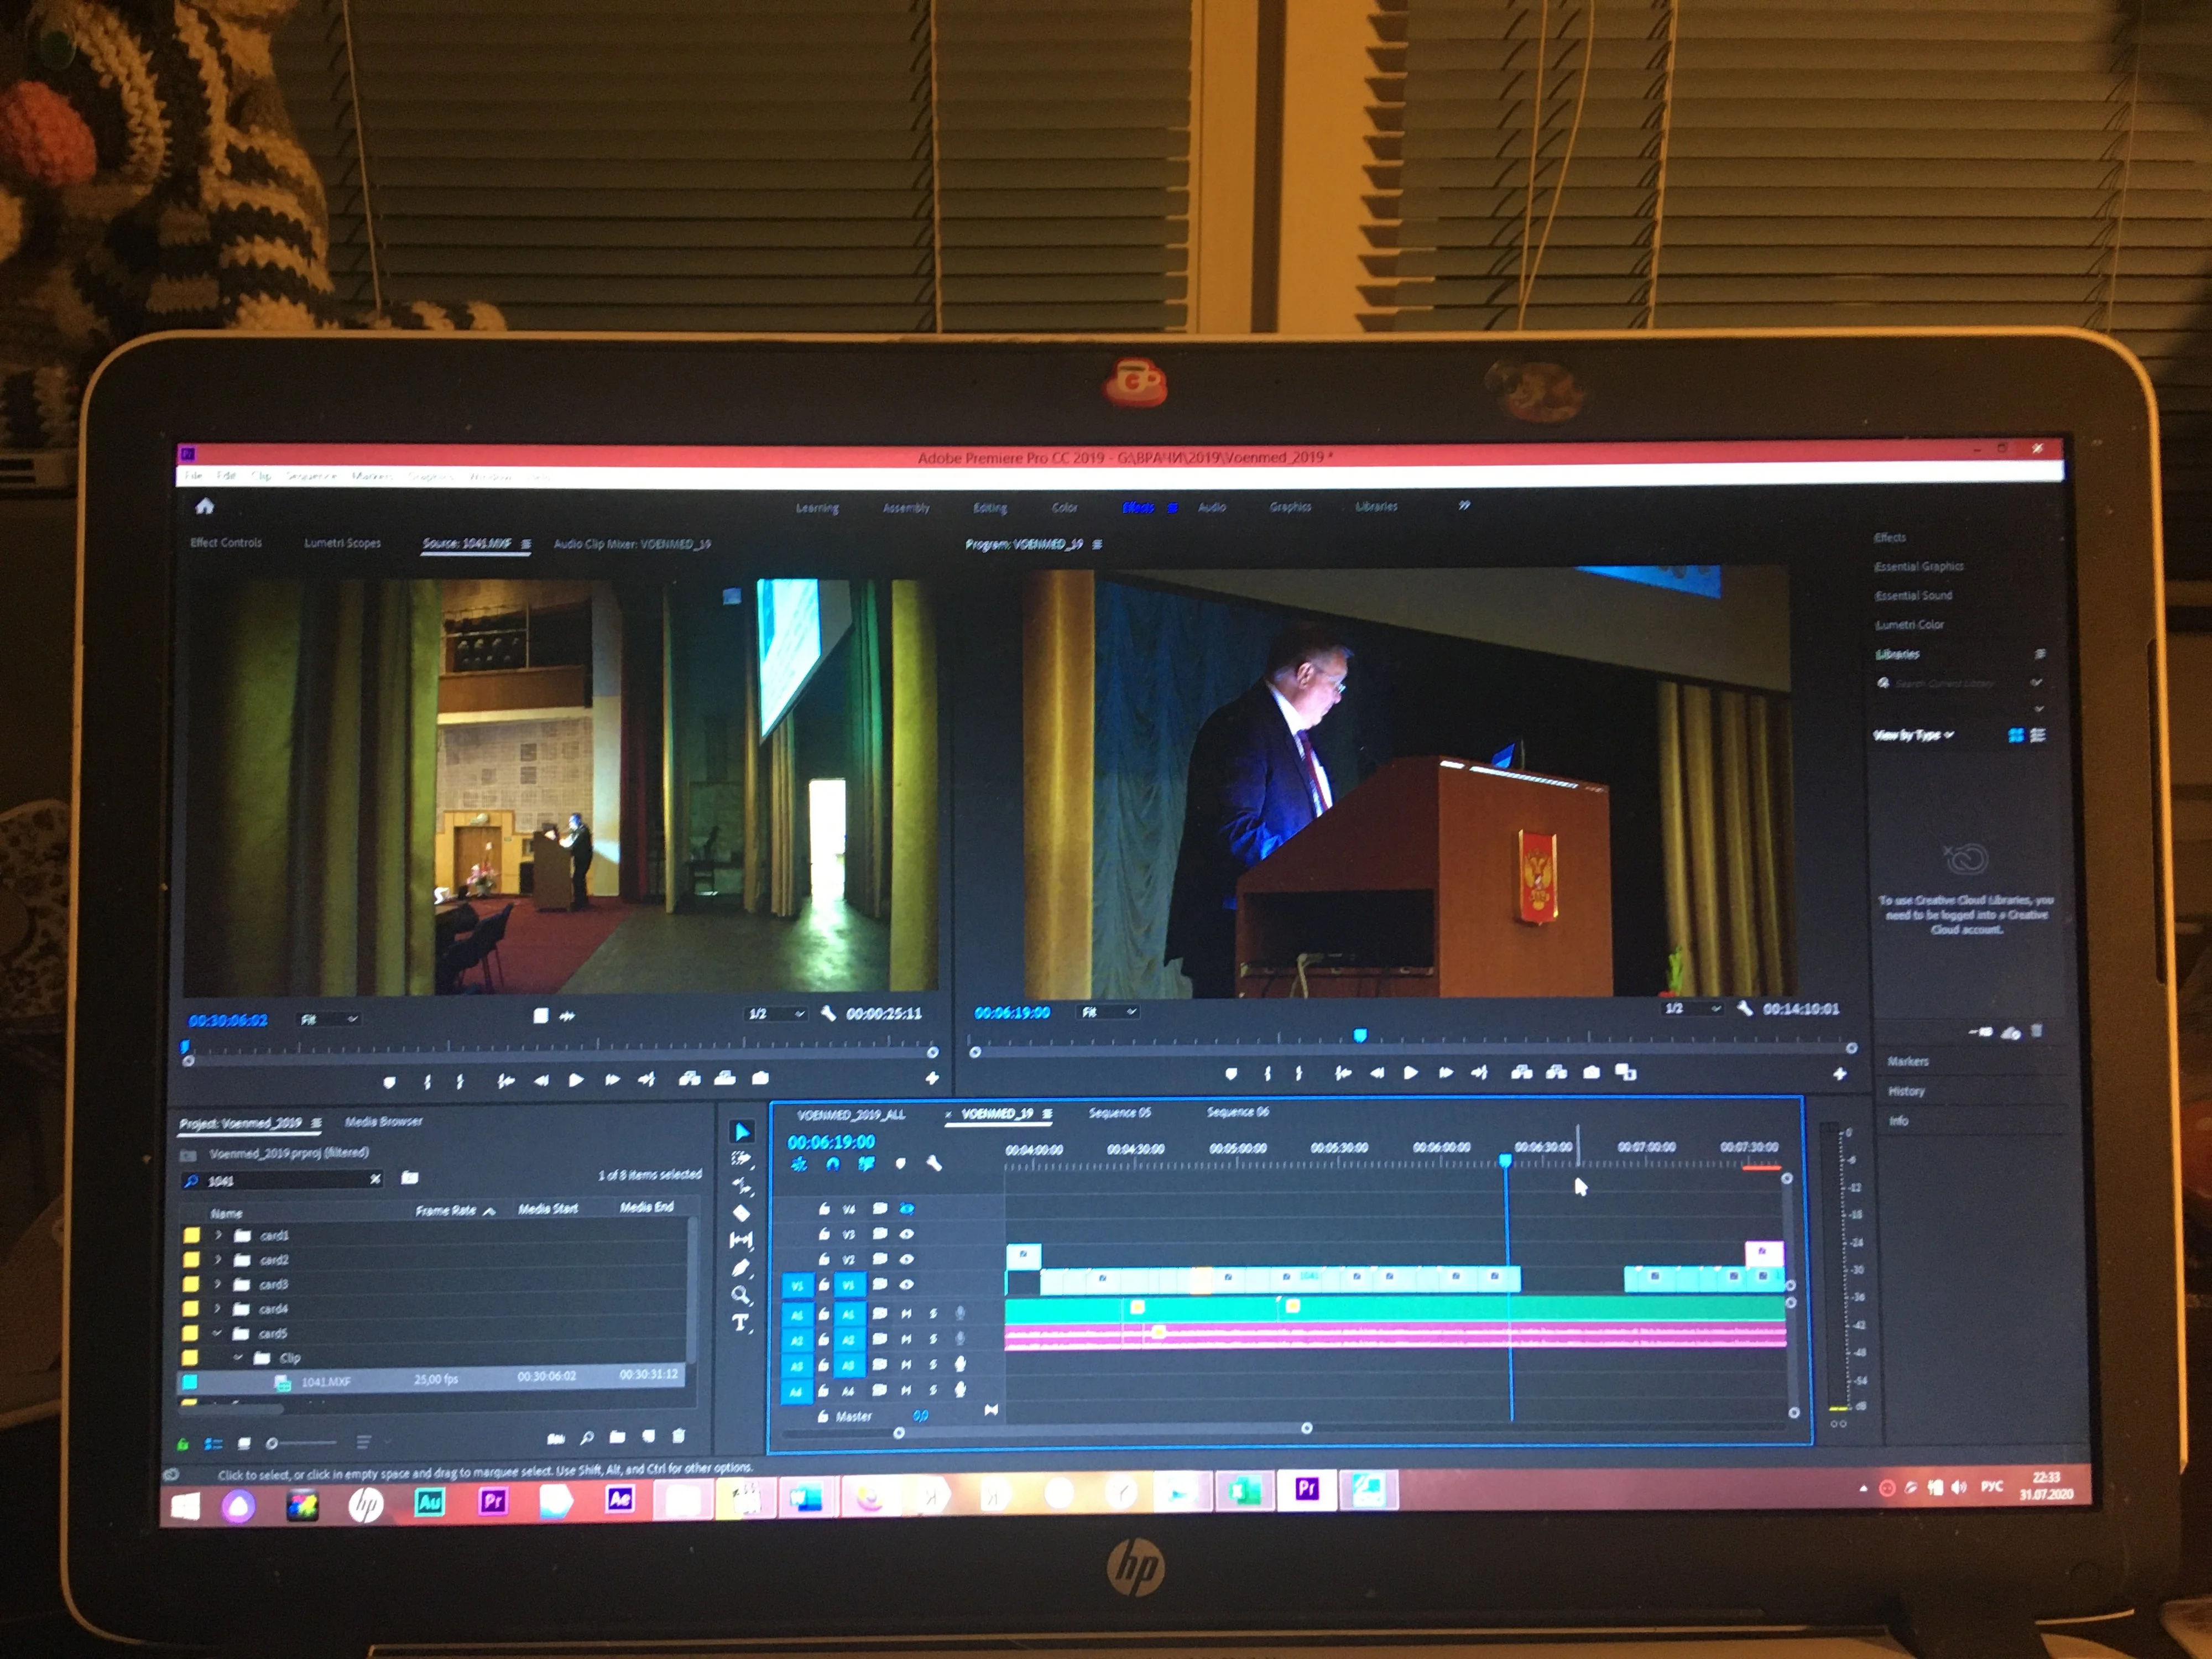The image size is (2212, 1659).
Task: Select the Type tool
Action: [740, 1322]
